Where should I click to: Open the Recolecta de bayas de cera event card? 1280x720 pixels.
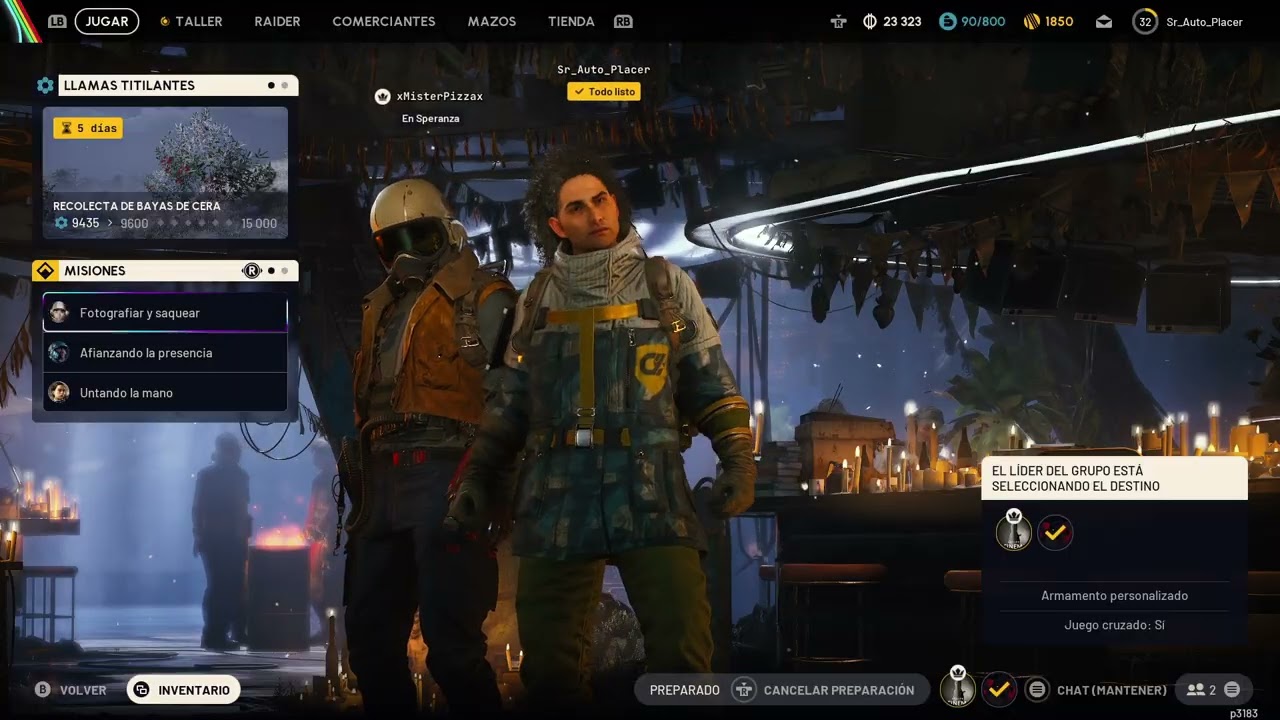click(165, 173)
